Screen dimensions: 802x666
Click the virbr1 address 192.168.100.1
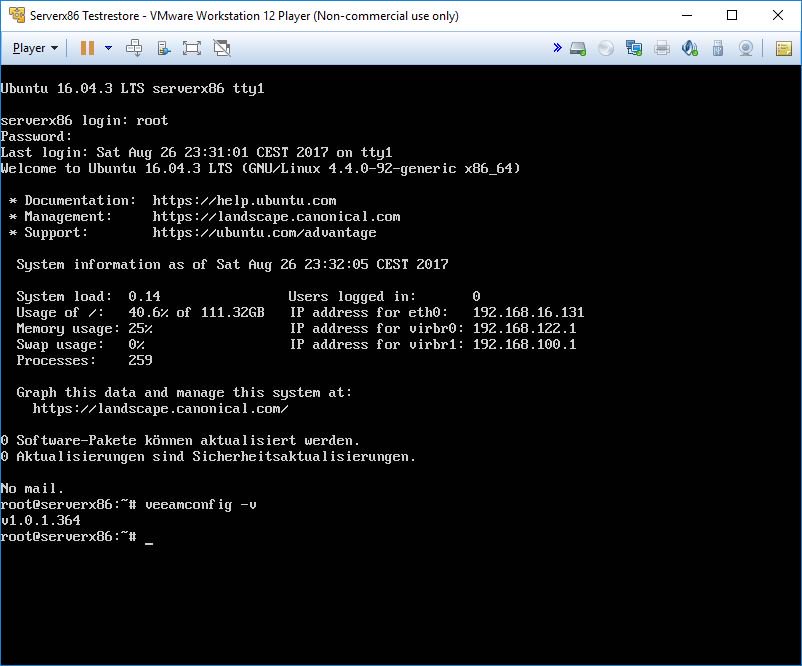524,344
